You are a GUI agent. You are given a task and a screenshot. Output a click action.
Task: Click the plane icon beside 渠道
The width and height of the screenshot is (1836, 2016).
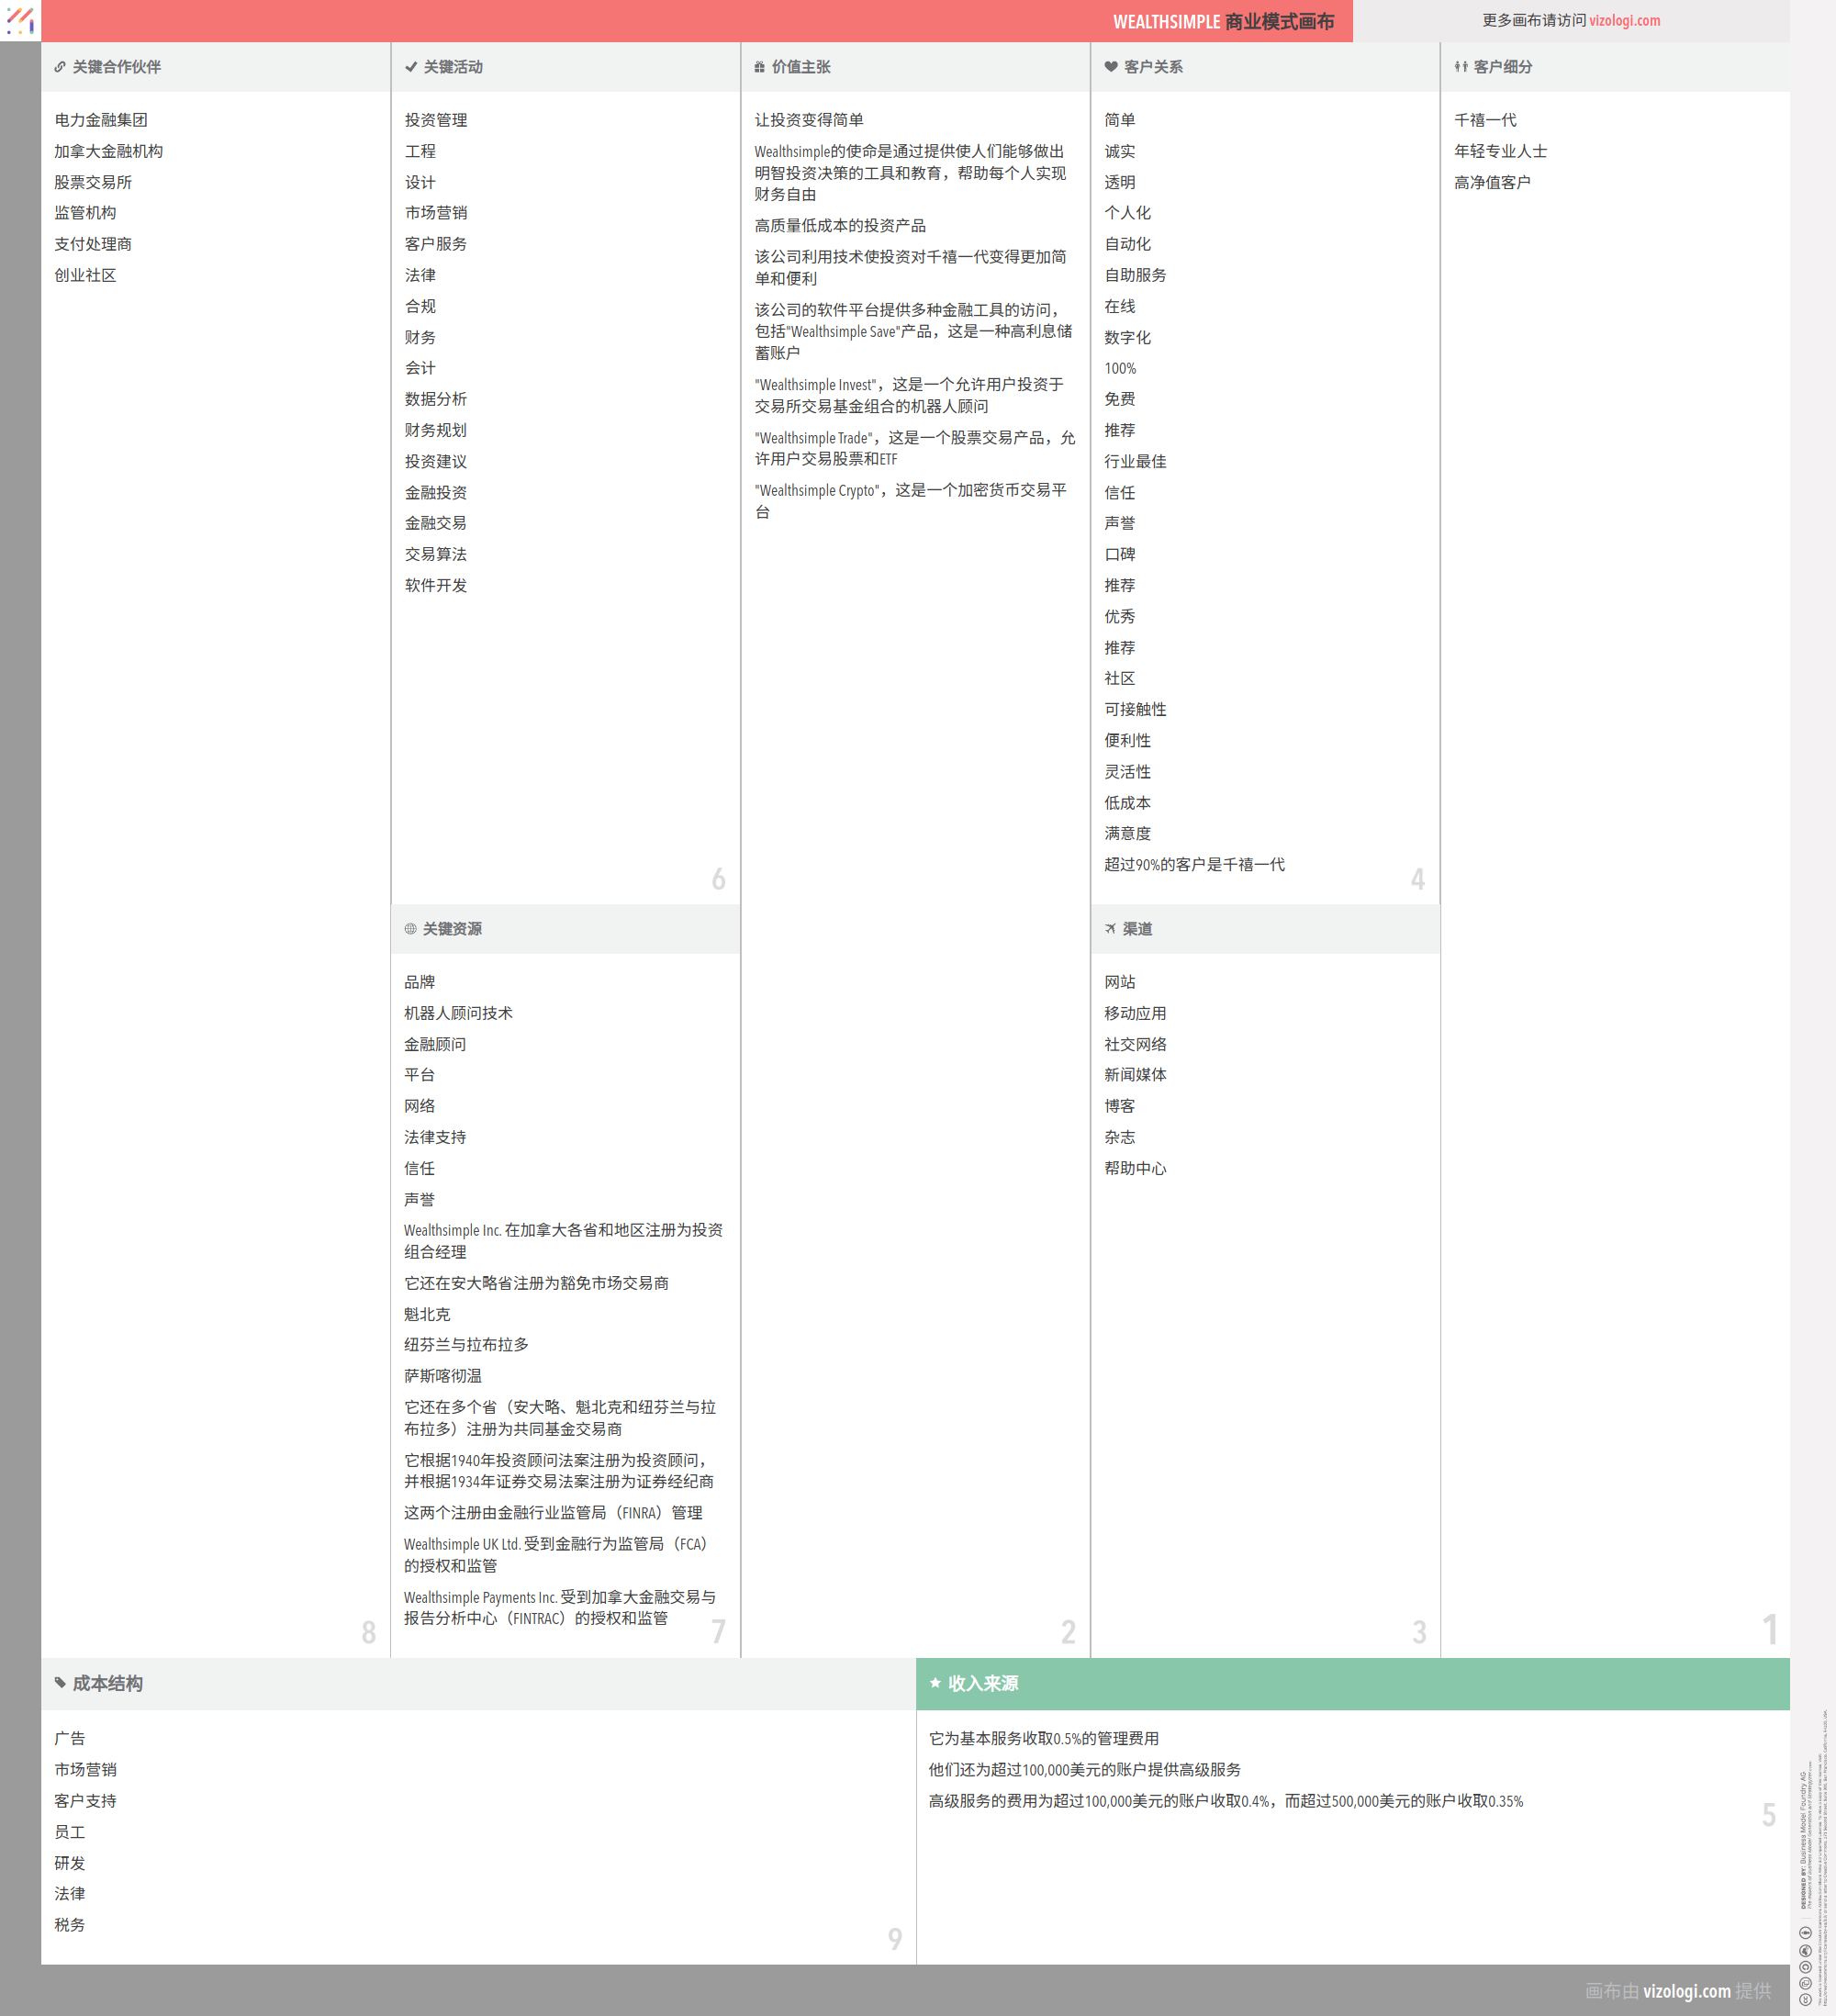(x=1110, y=929)
